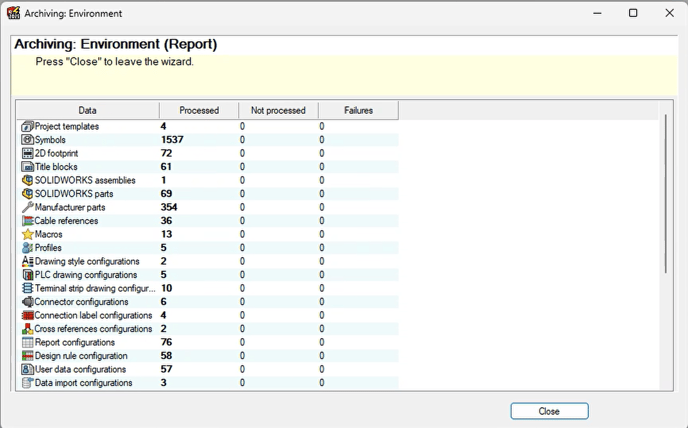The height and width of the screenshot is (428, 688).
Task: Sort by the Data column header
Action: (x=88, y=110)
